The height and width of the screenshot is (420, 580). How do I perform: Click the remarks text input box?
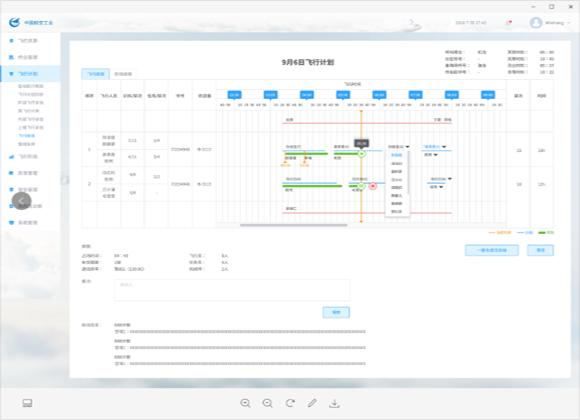click(x=232, y=290)
